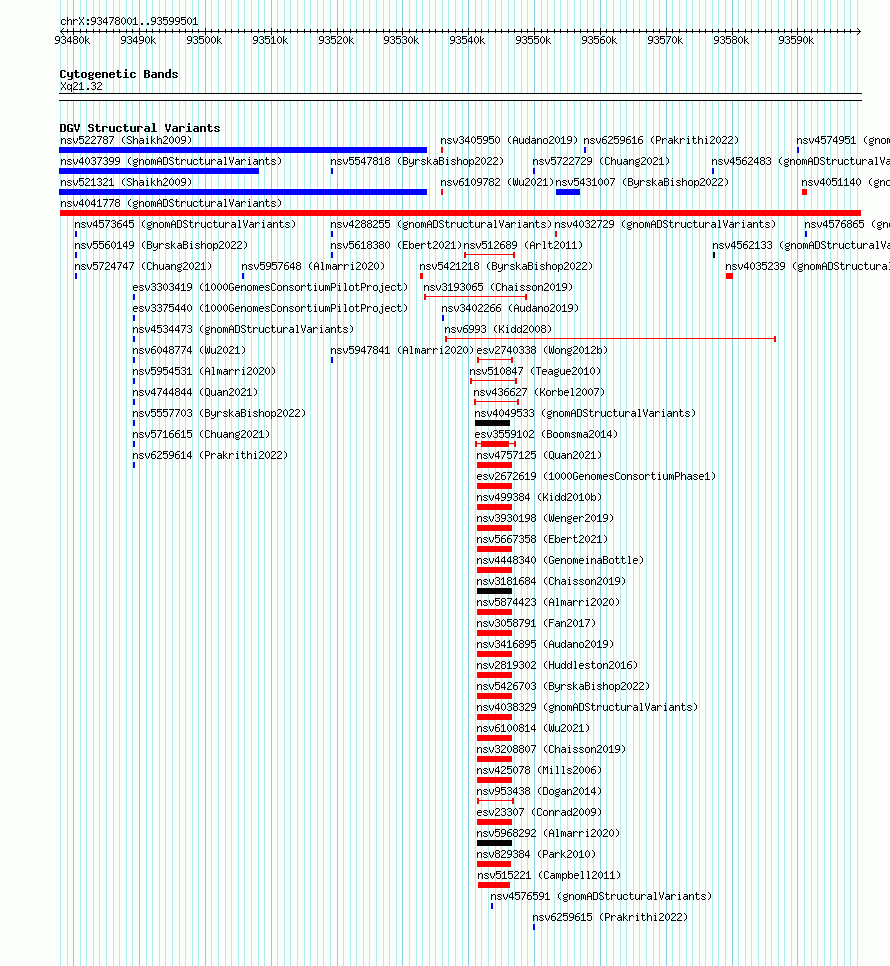
Task: Select esv2740338 (Wong2012b) variant
Action: pos(542,350)
